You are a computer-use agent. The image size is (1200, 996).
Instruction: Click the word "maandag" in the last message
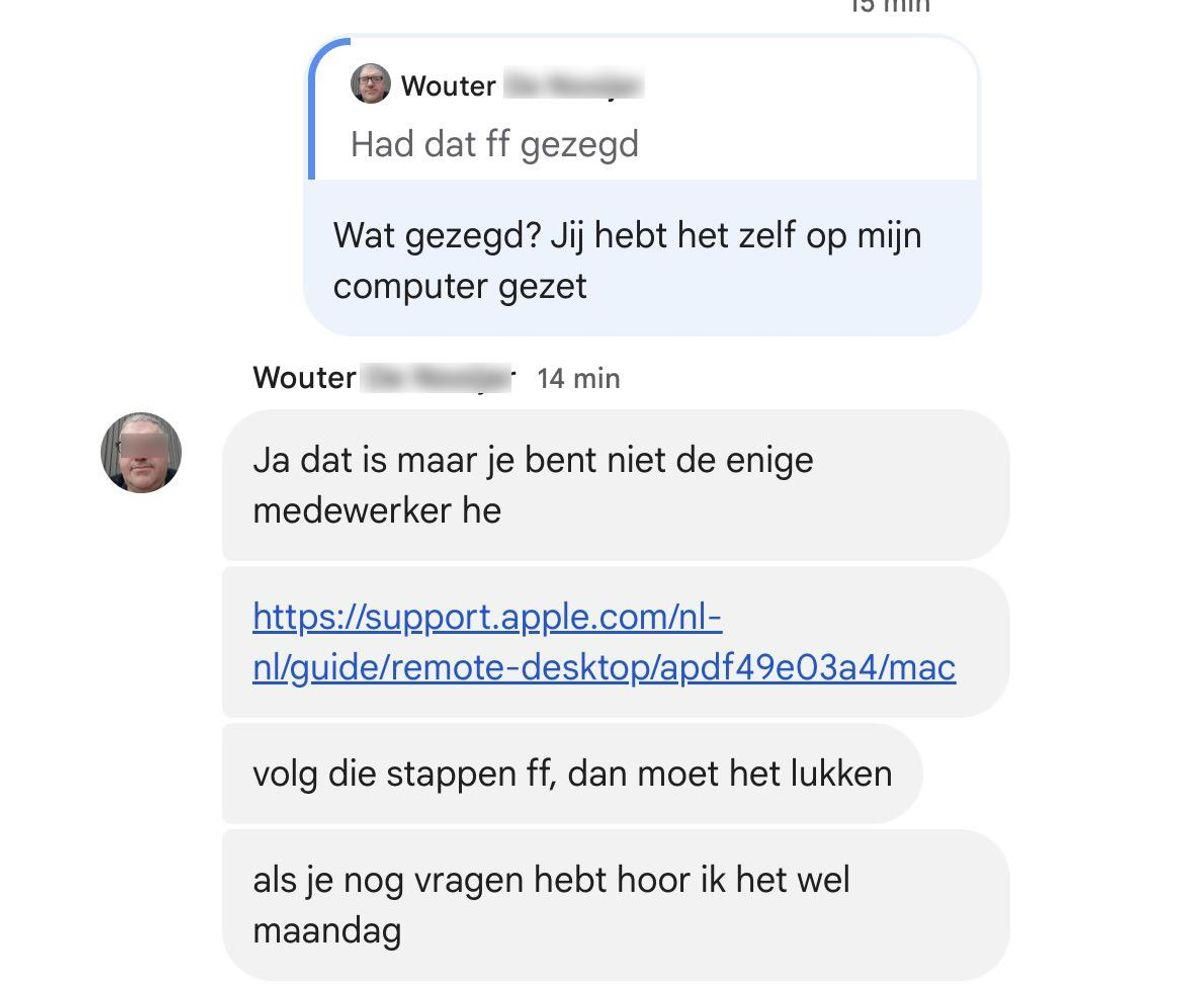[327, 931]
